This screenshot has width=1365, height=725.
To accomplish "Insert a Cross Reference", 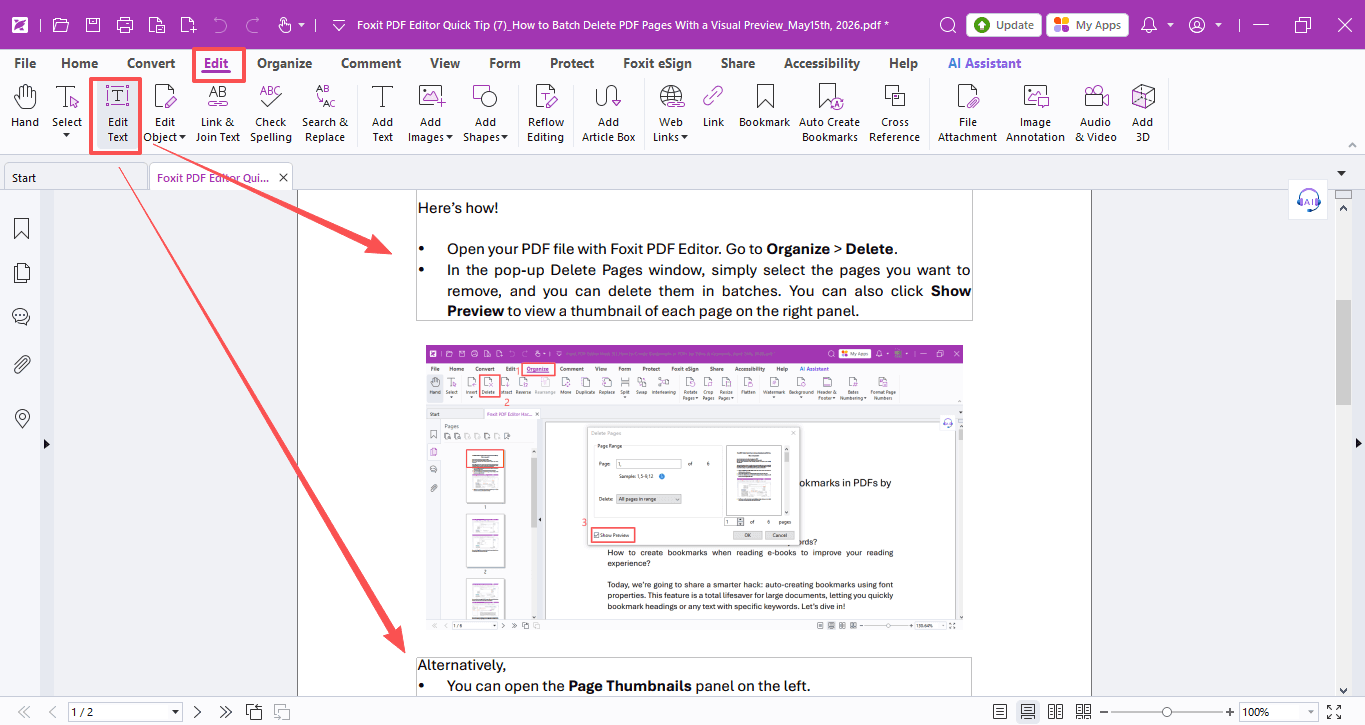I will [x=895, y=114].
